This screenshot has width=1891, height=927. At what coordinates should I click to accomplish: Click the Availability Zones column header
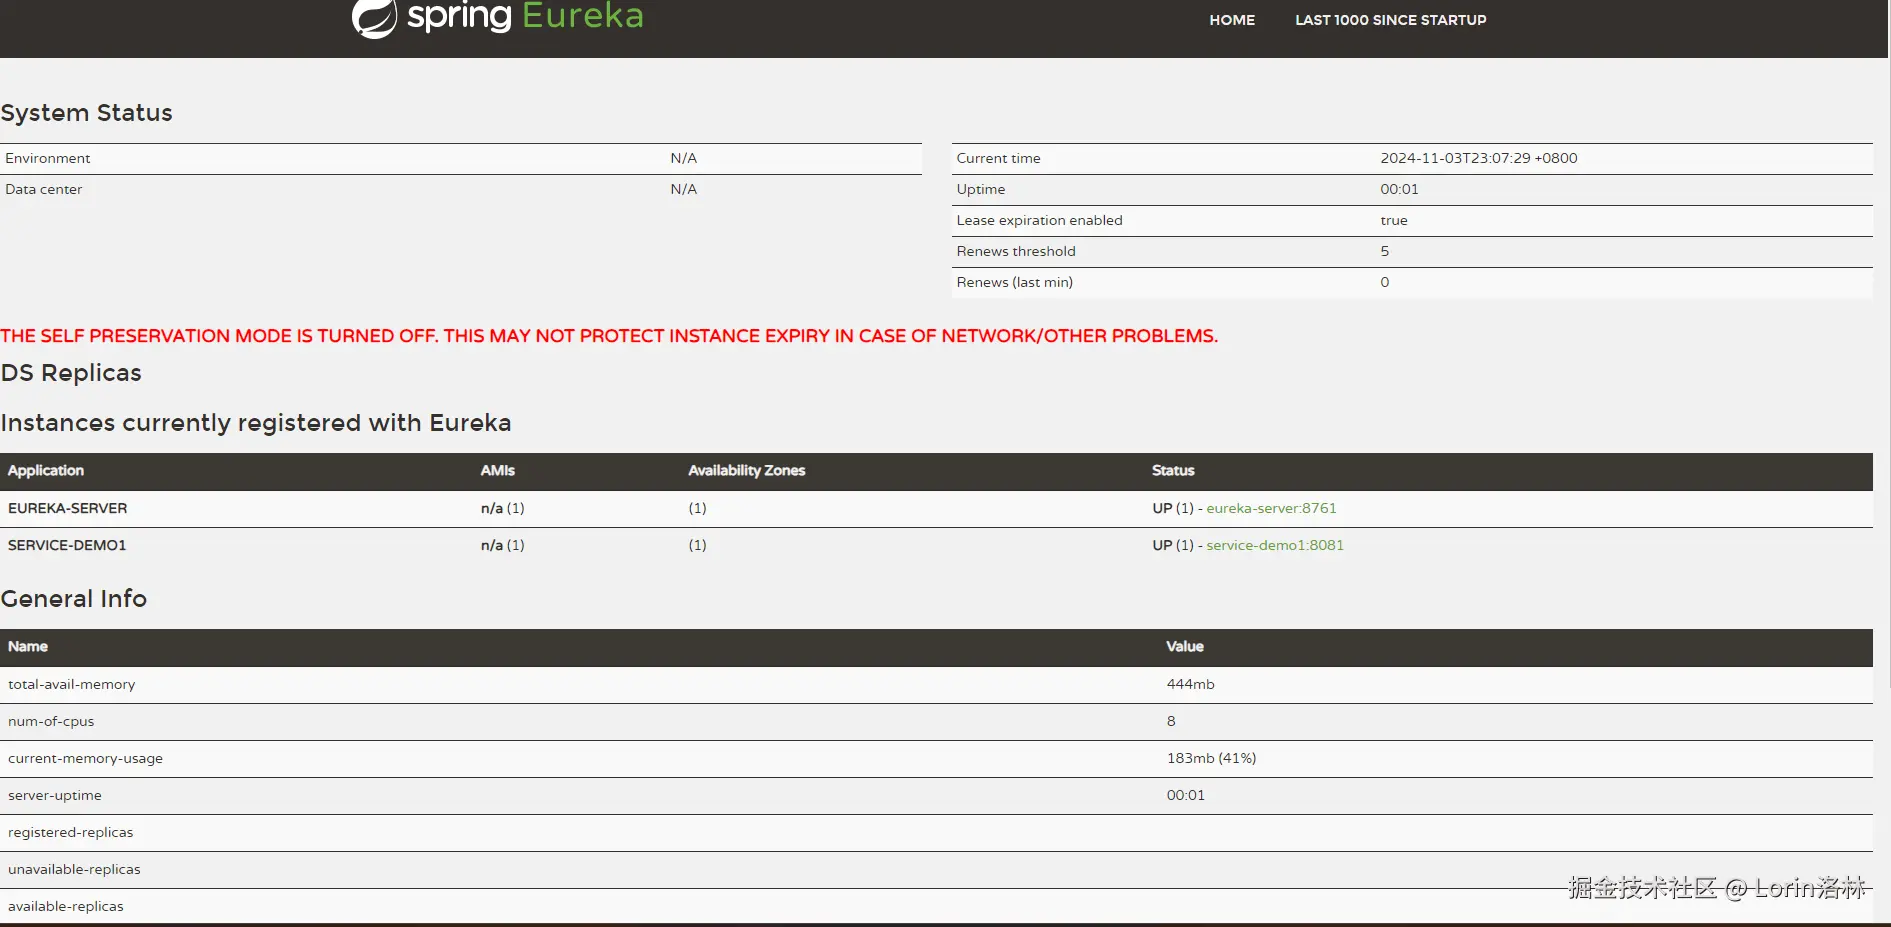tap(747, 471)
